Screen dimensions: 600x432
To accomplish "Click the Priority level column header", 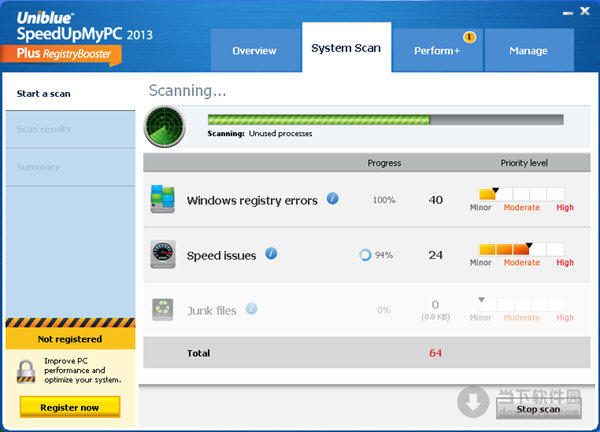I will pos(524,163).
